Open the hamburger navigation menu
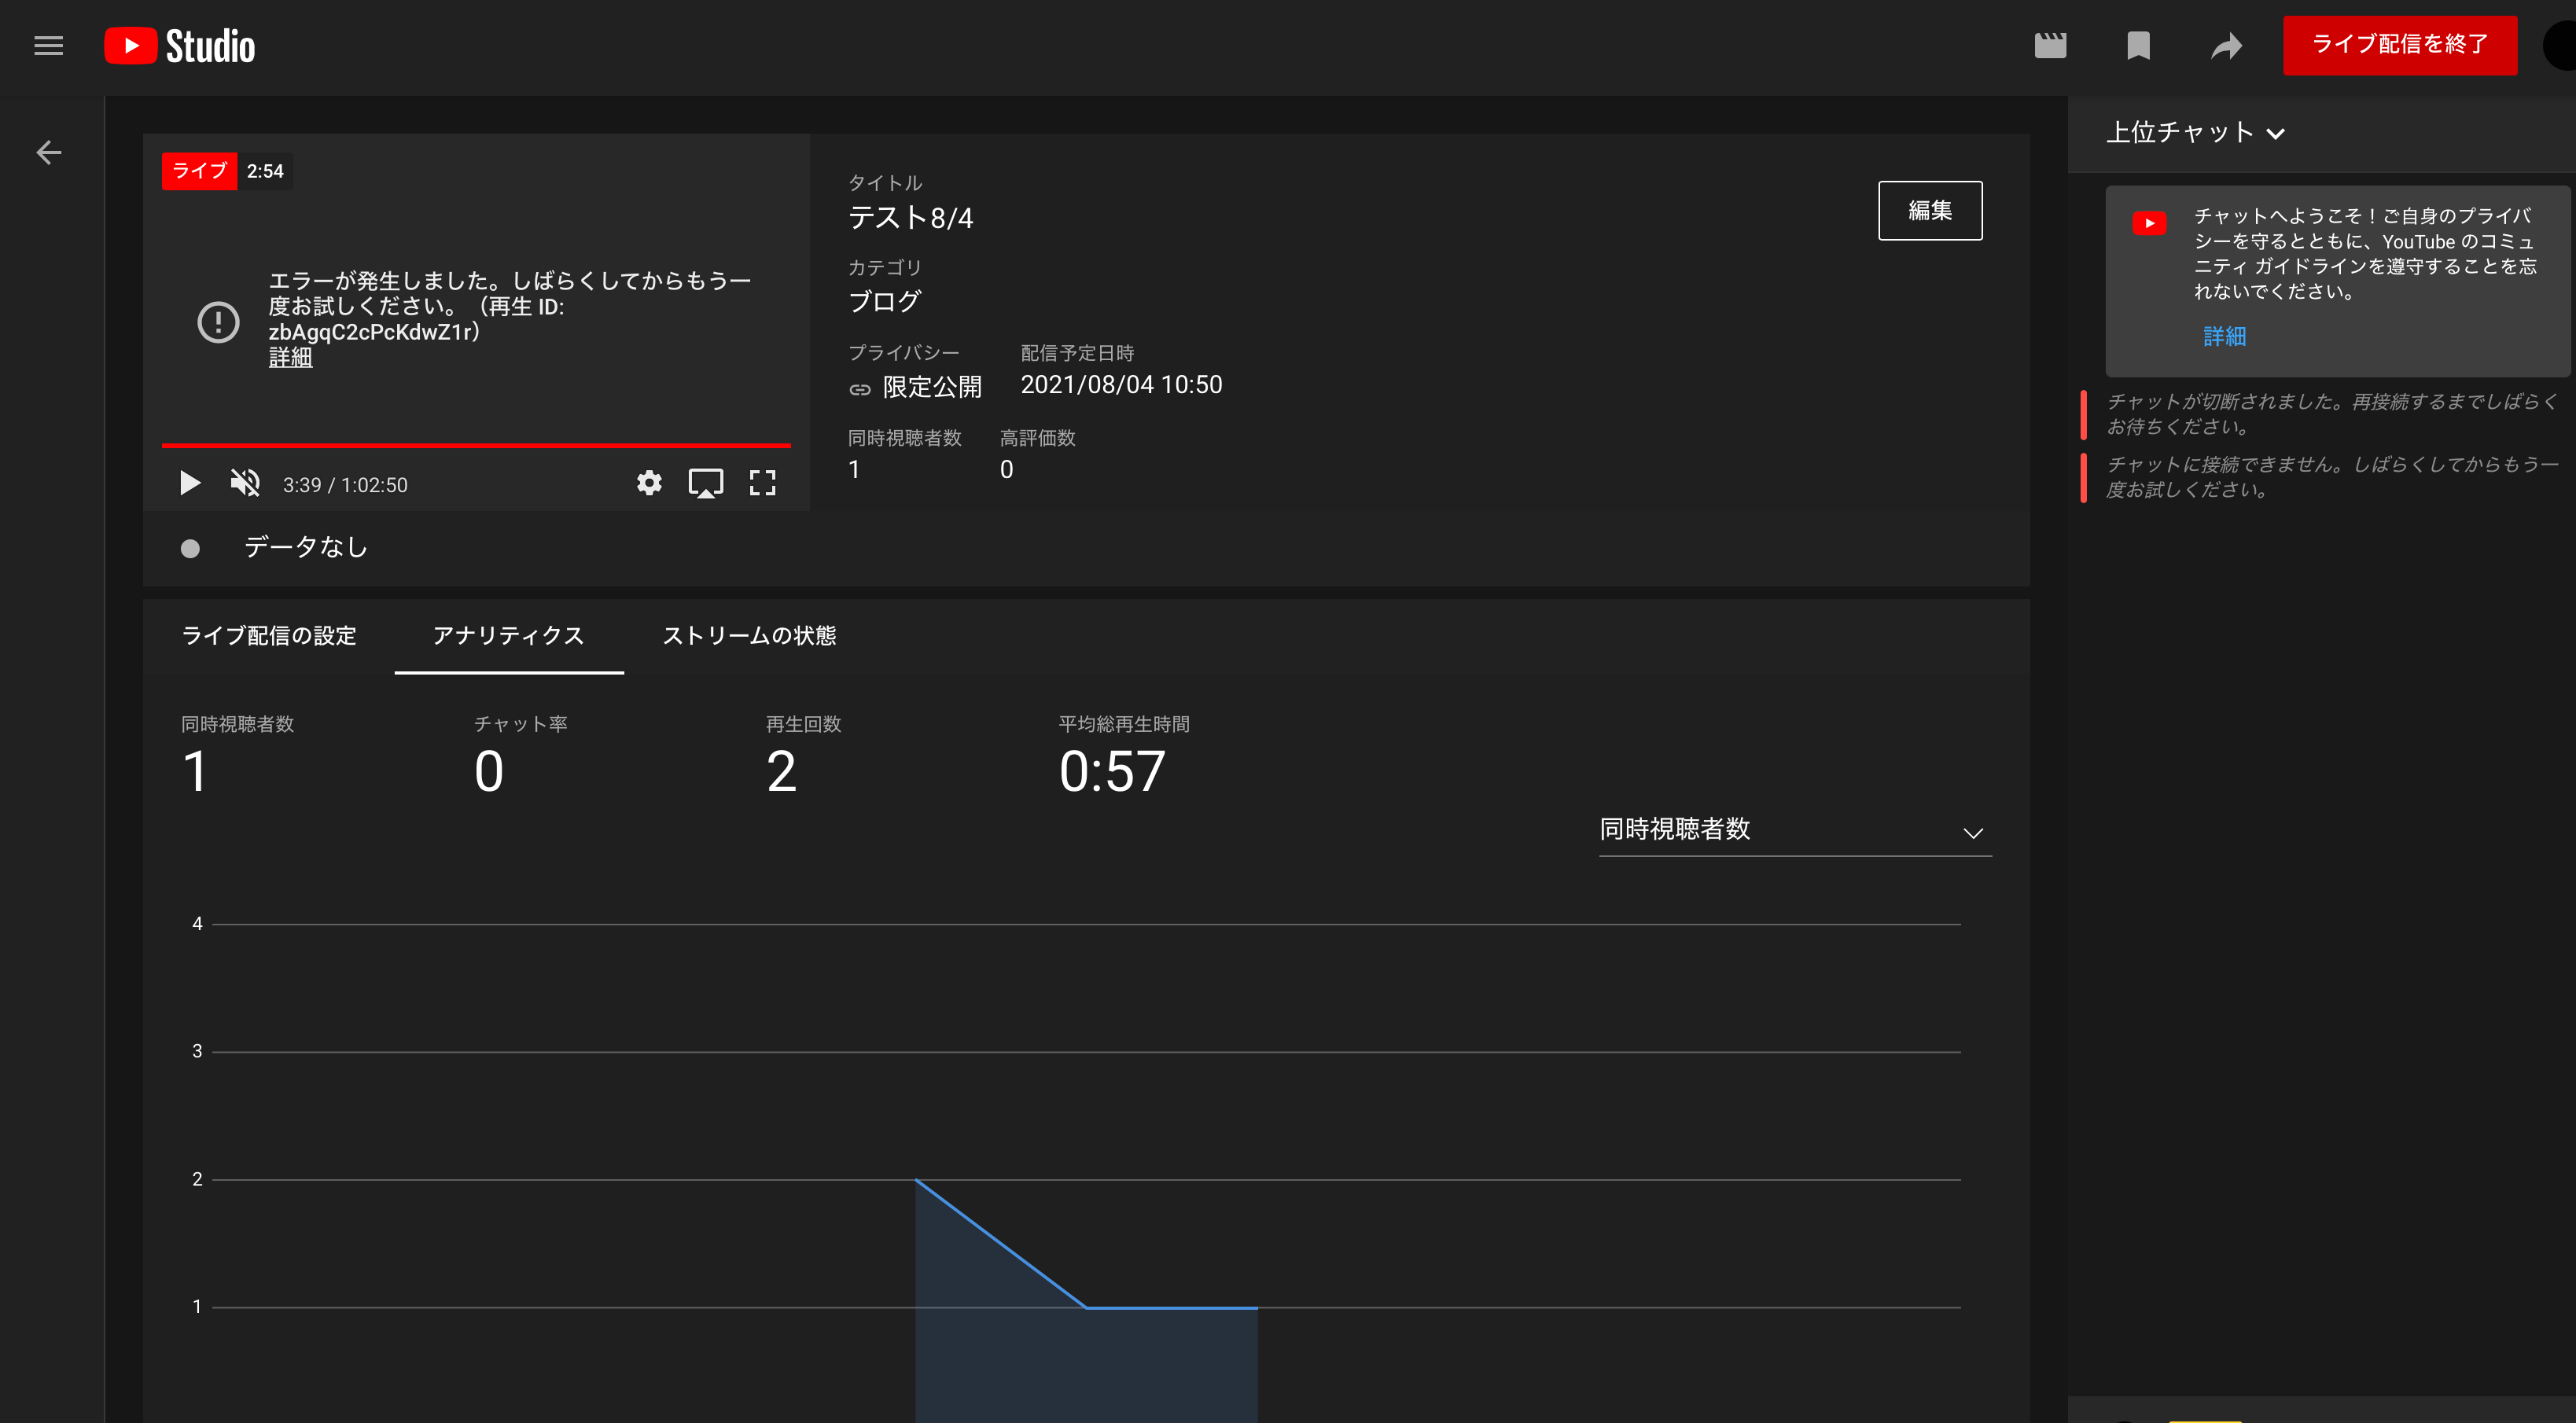 (x=48, y=46)
